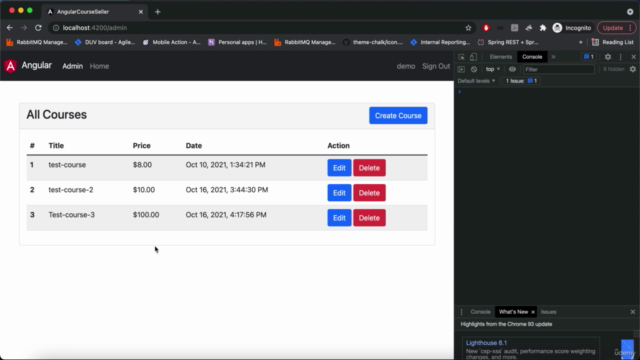Image resolution: width=640 pixels, height=360 pixels.
Task: Open the Reading List icon
Action: [x=595, y=42]
